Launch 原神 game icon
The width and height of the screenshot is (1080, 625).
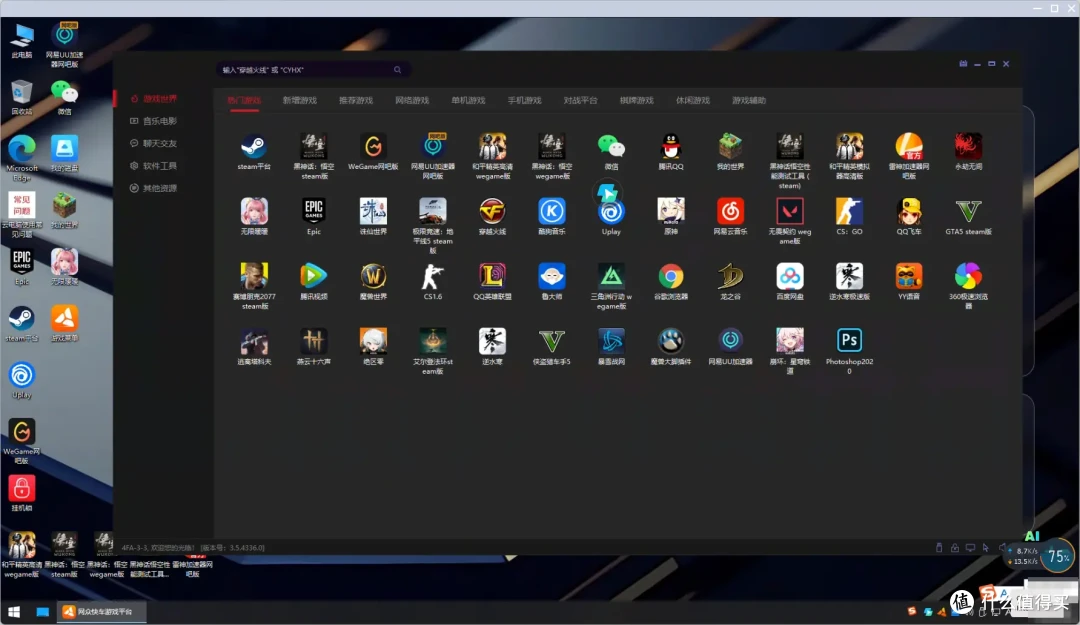pyautogui.click(x=671, y=212)
